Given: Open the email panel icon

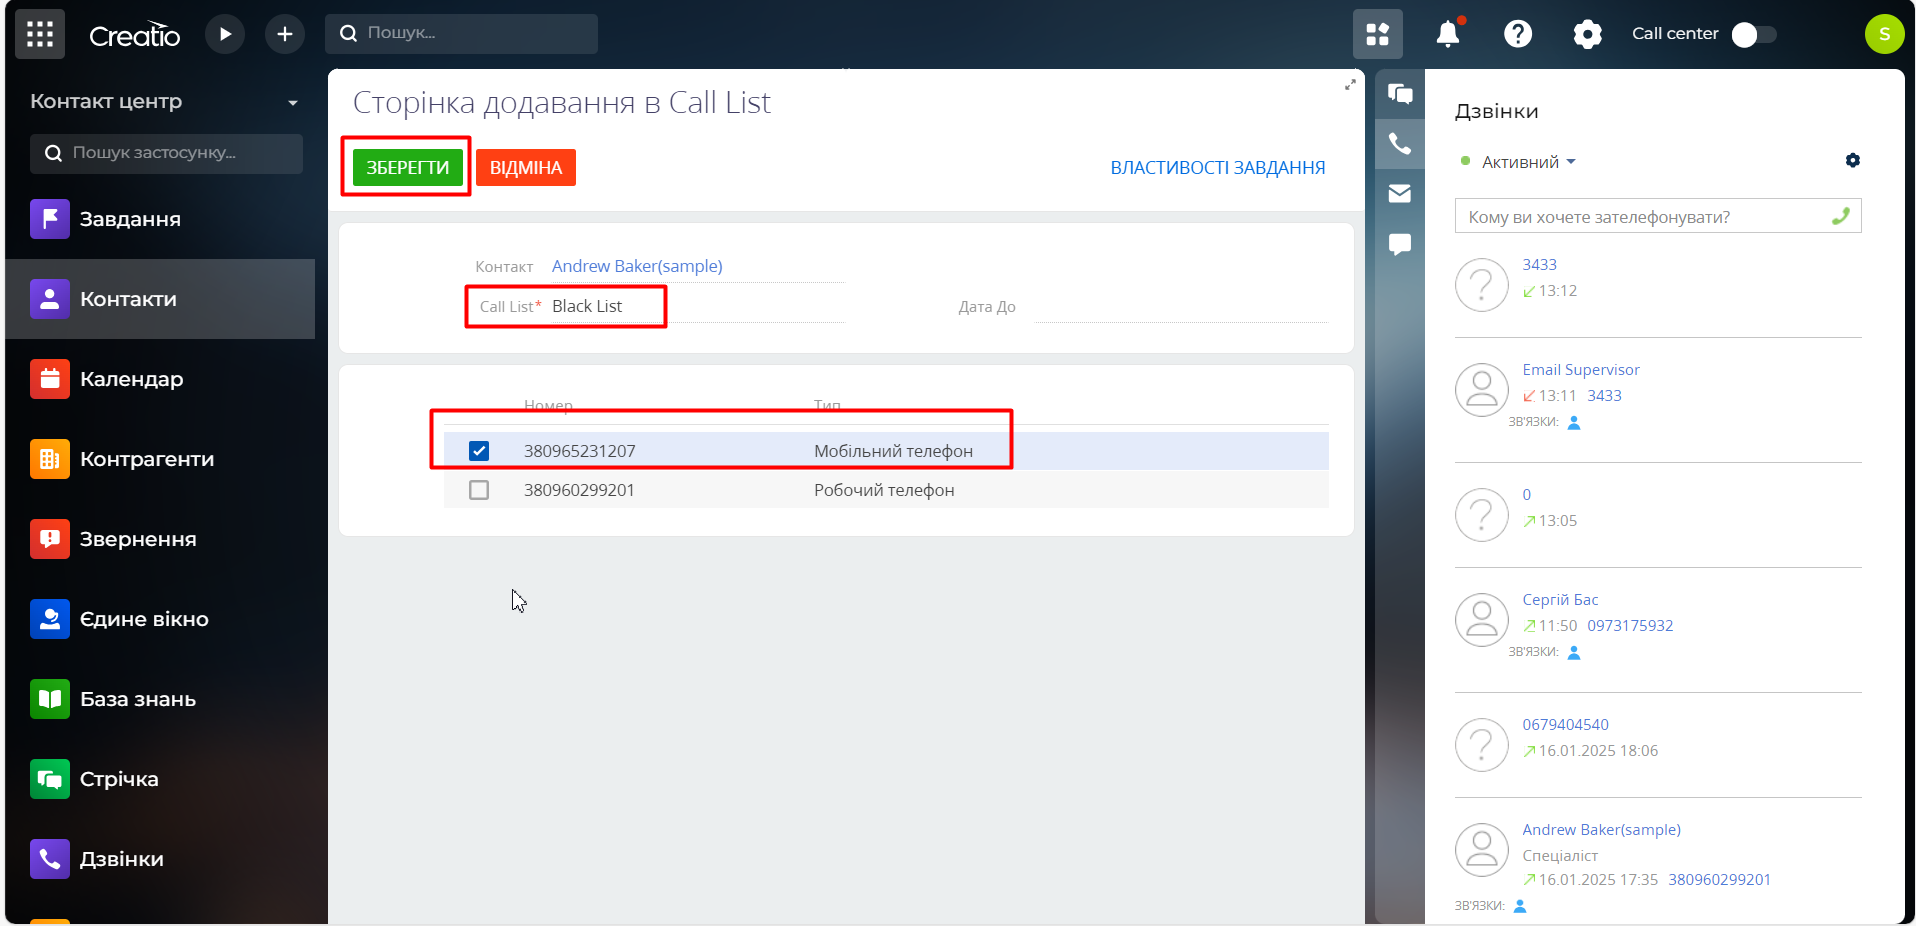Looking at the screenshot, I should 1400,194.
